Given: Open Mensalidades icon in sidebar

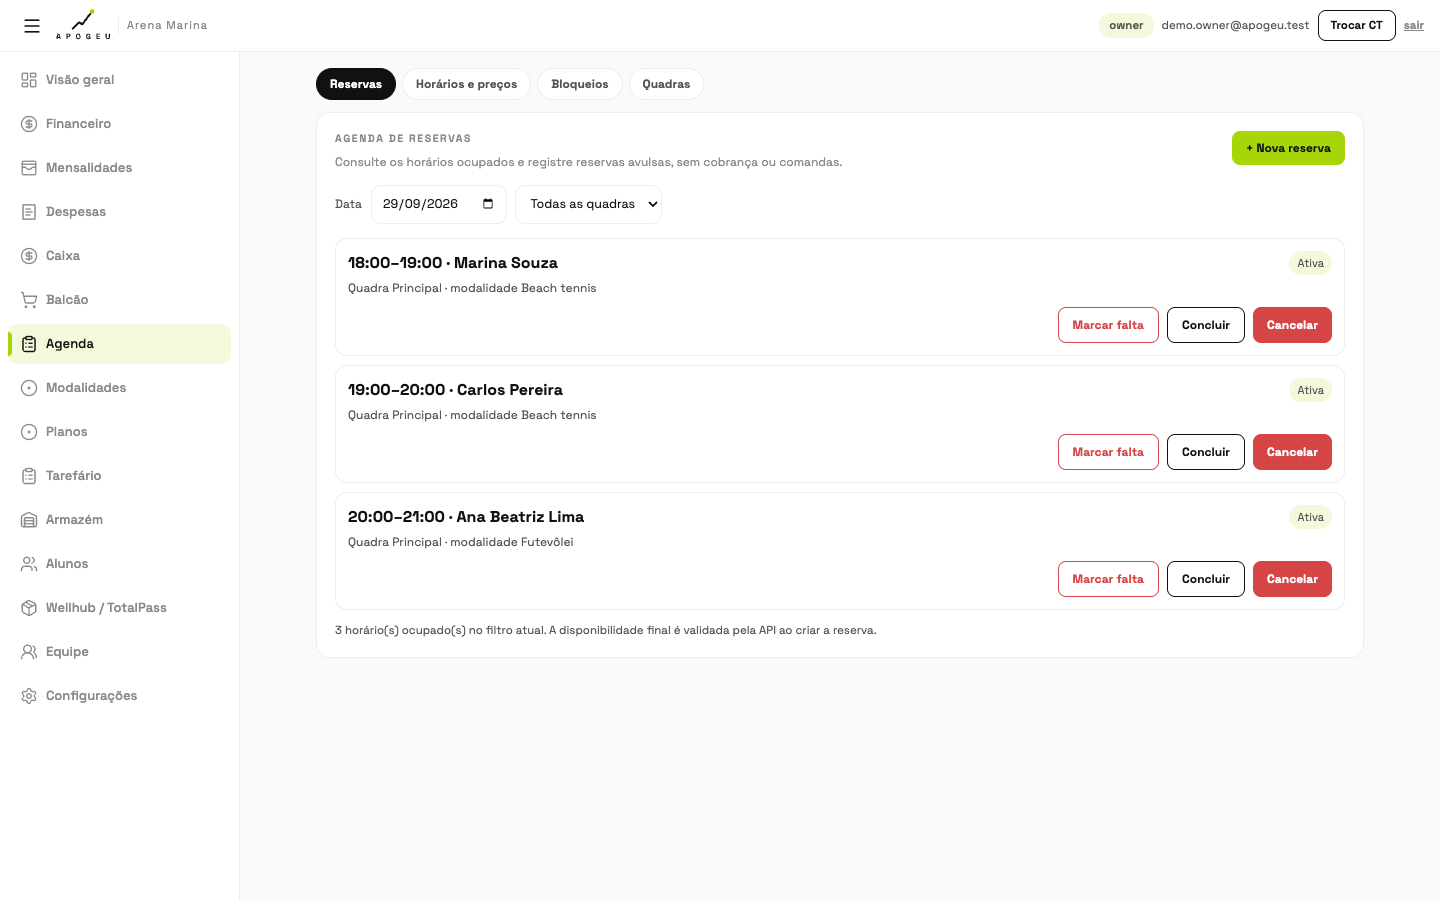Looking at the screenshot, I should pos(29,168).
